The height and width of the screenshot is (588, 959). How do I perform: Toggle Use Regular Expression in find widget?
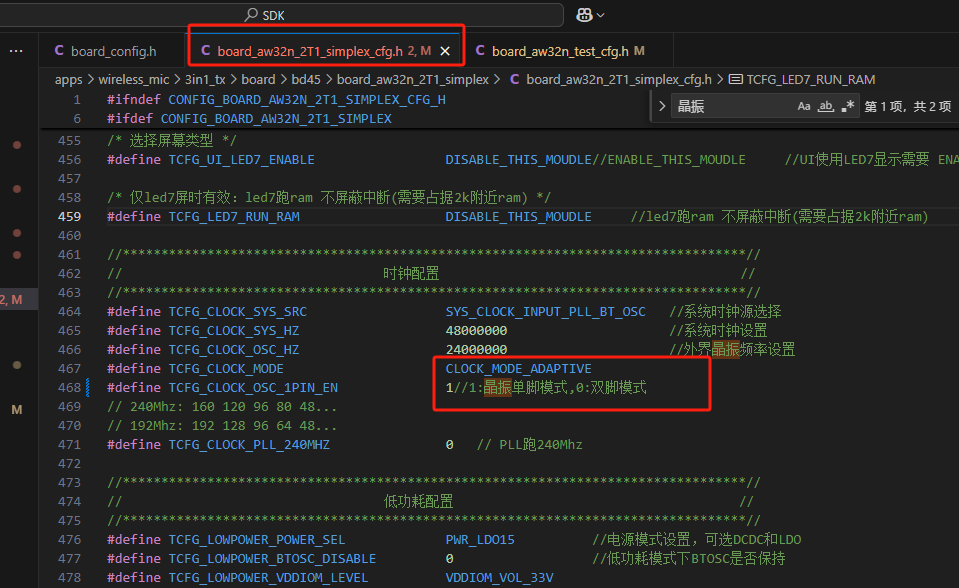tap(847, 106)
